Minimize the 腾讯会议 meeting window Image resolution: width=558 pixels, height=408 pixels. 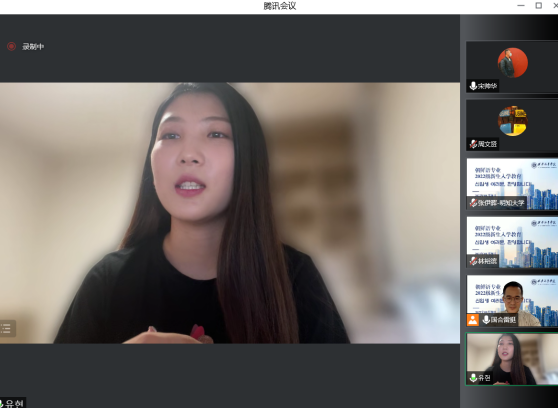[x=521, y=5]
